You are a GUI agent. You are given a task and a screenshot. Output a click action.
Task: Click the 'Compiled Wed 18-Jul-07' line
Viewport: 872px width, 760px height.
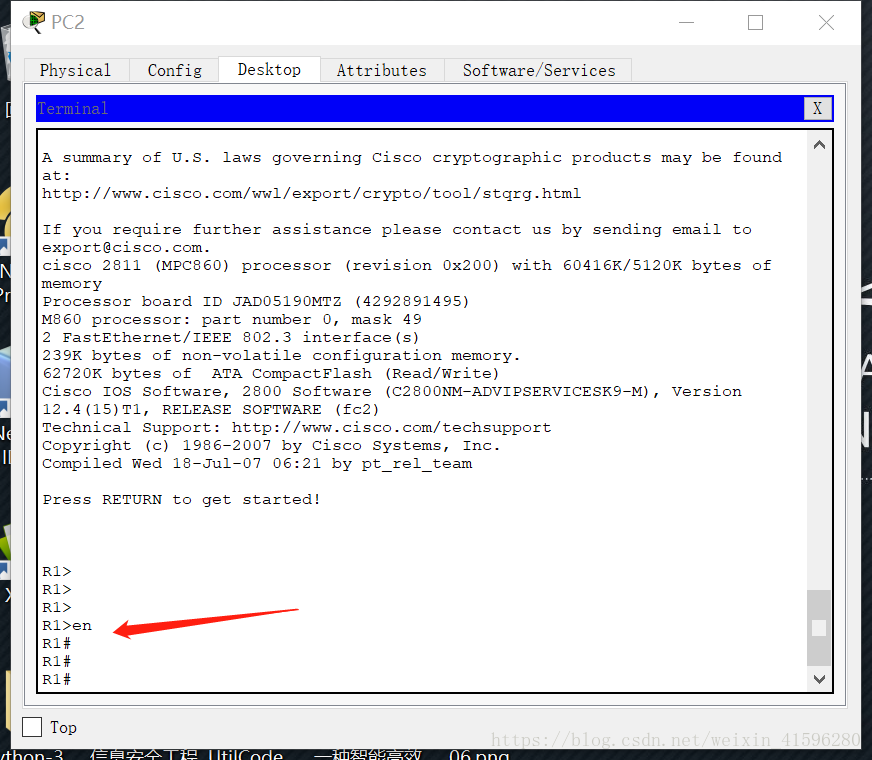click(x=257, y=464)
